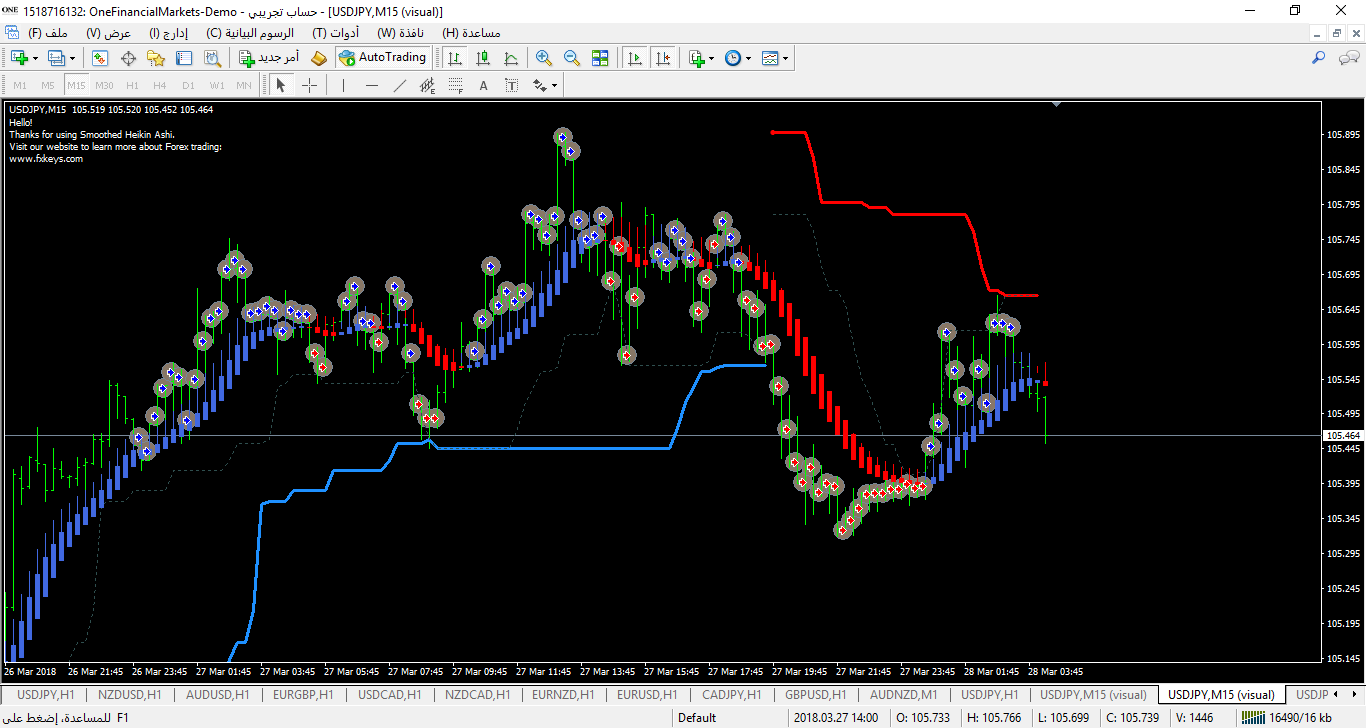Open the Navigator folder-star icon

point(156,58)
